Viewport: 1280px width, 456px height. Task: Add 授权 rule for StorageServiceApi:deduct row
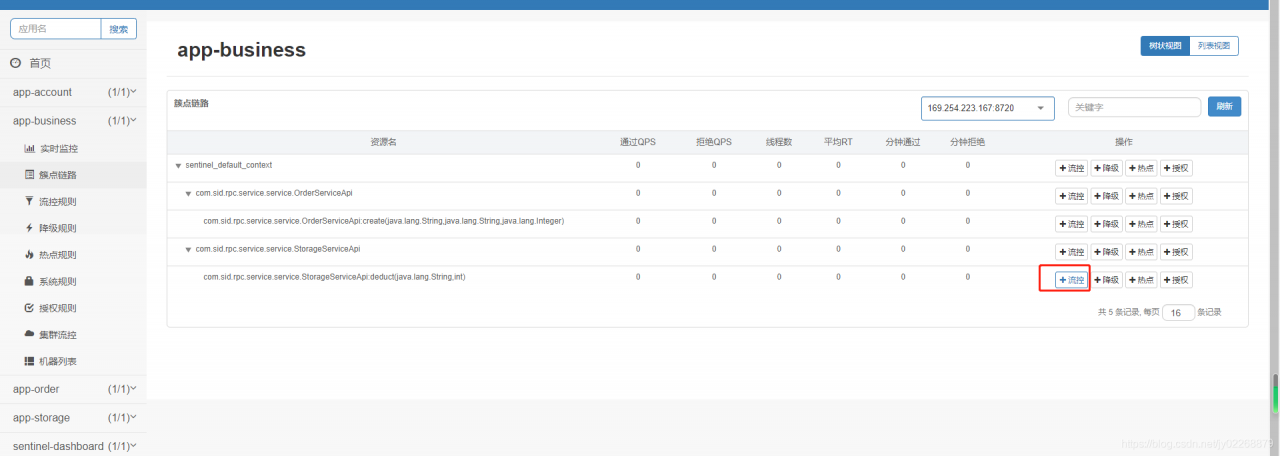[1176, 280]
